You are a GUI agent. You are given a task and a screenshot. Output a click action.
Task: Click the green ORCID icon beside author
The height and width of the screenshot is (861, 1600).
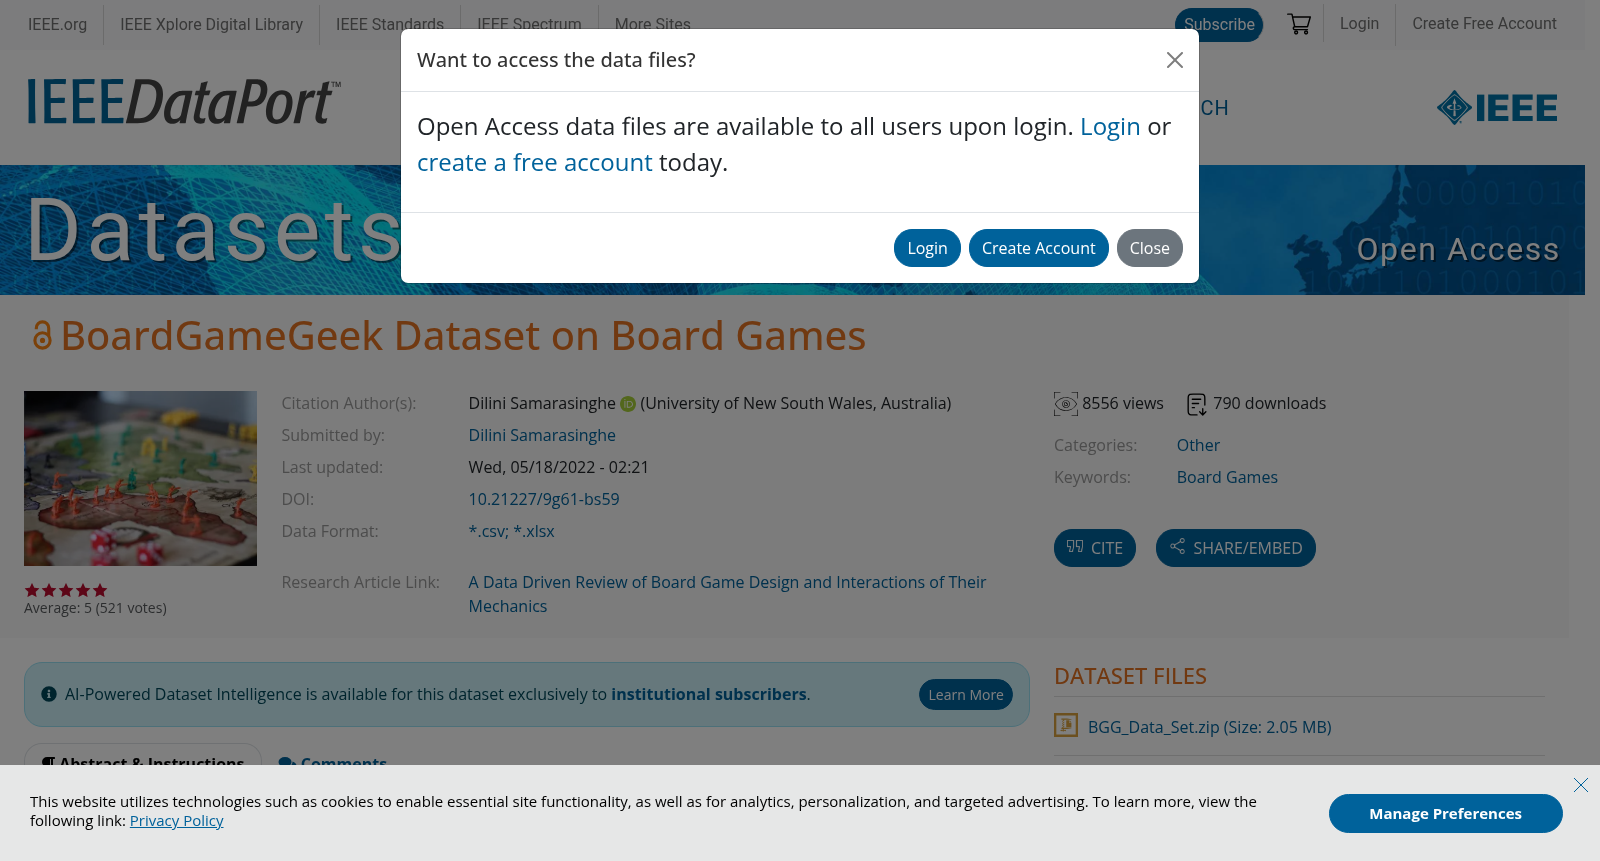coord(628,404)
